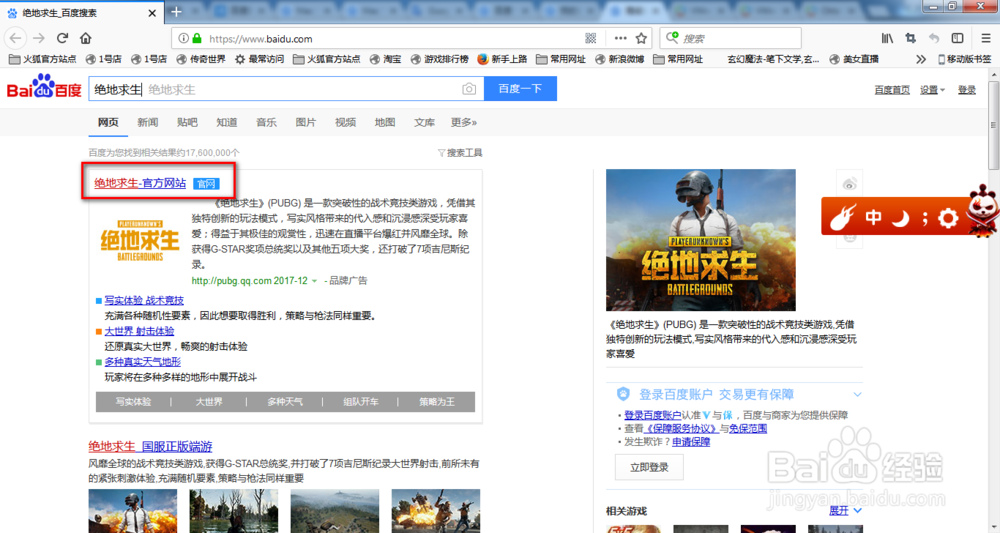Switch to the 地图 tab
This screenshot has width=1000, height=533.
(385, 122)
